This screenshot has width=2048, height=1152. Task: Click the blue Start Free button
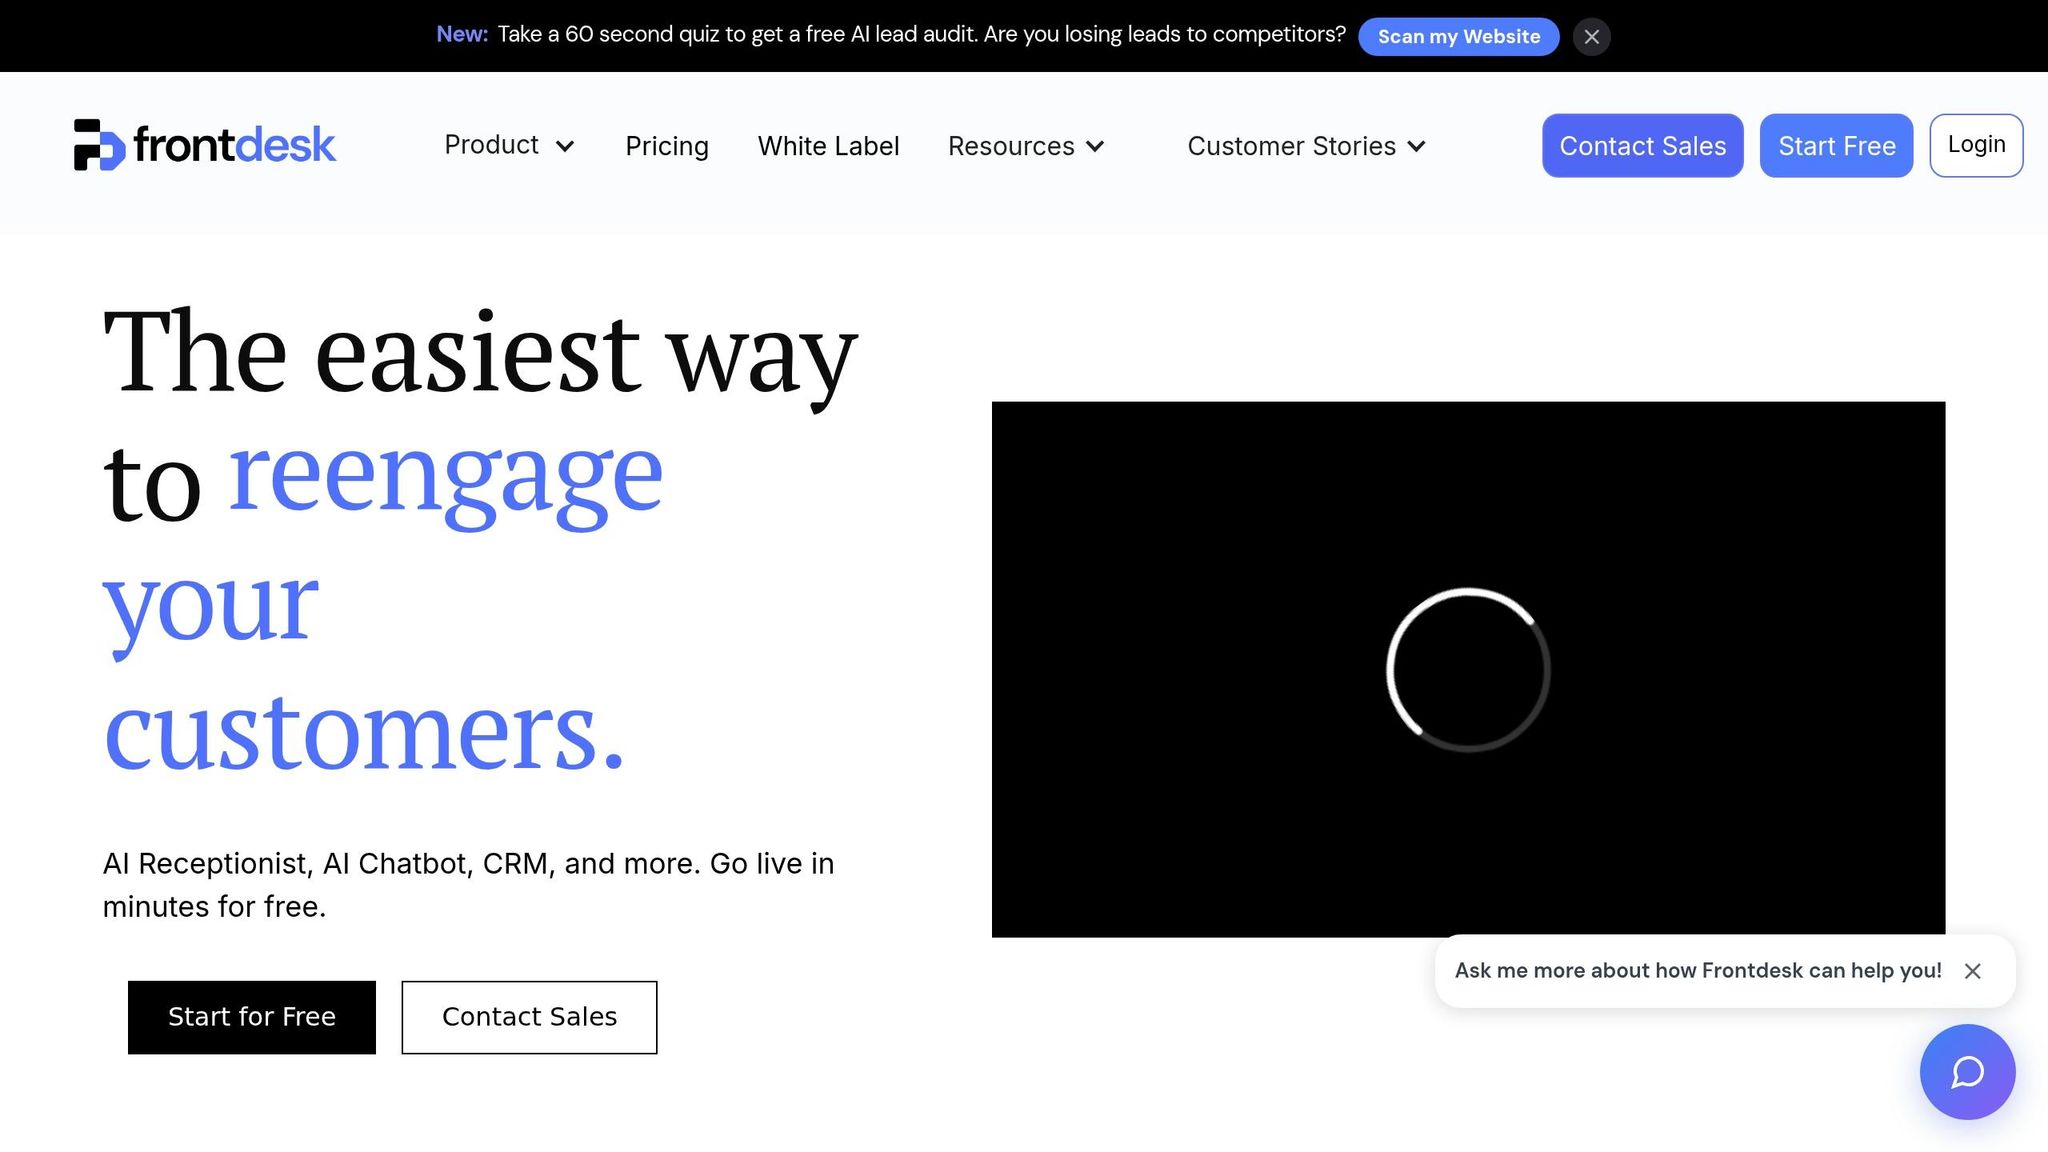(1836, 146)
